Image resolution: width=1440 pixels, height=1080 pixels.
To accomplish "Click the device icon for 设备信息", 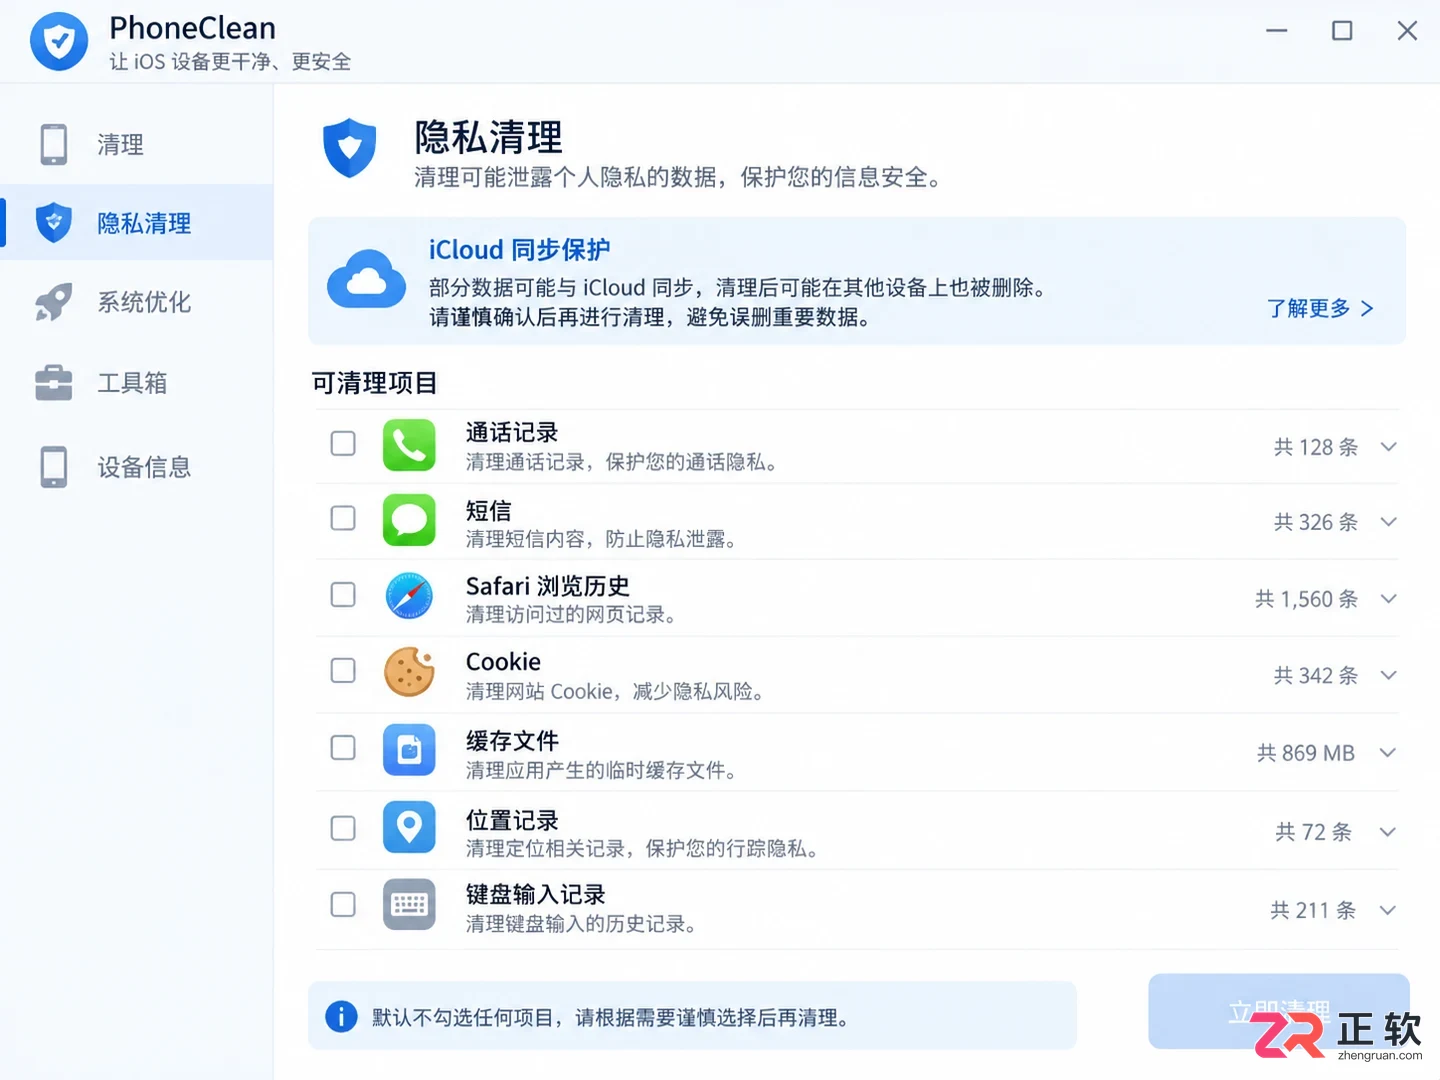I will click(x=54, y=467).
